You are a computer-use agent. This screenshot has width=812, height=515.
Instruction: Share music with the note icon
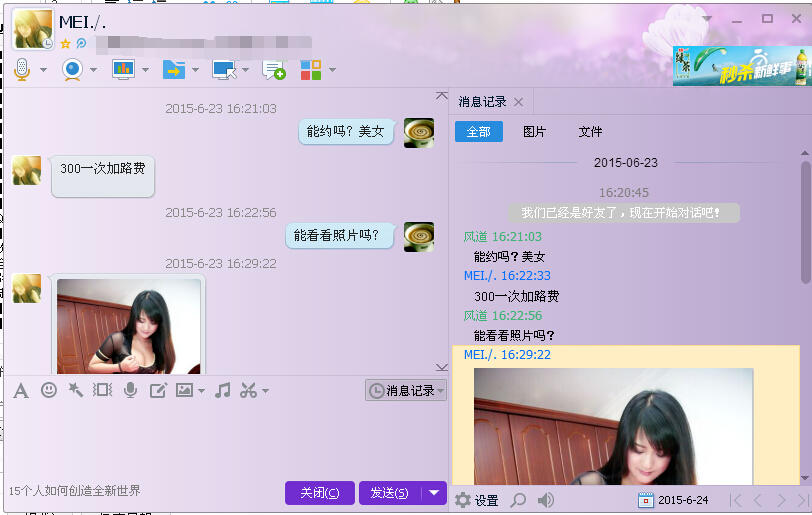[x=223, y=390]
